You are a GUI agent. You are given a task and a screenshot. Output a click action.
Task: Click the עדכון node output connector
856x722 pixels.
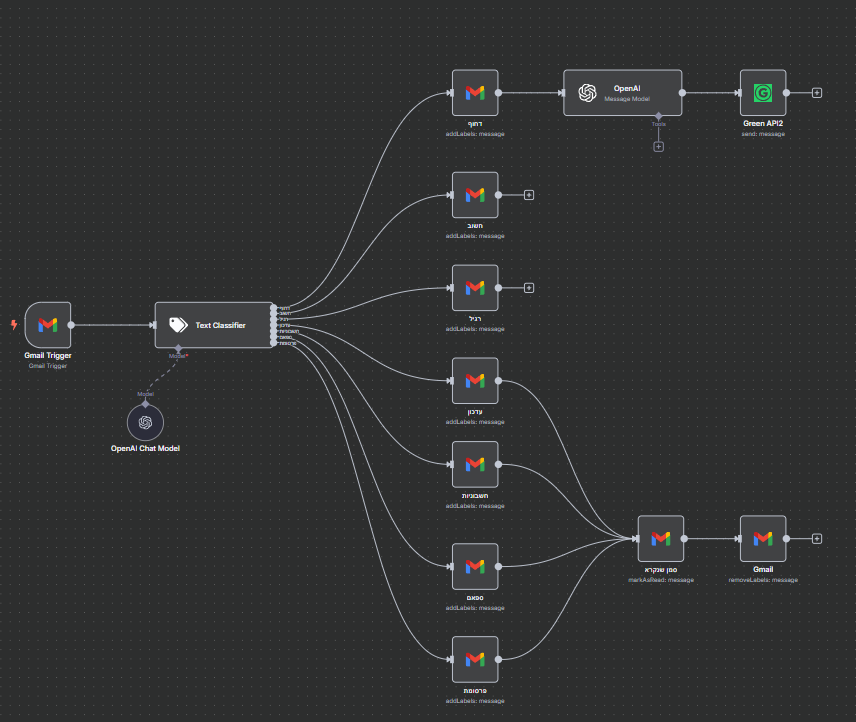tap(498, 380)
